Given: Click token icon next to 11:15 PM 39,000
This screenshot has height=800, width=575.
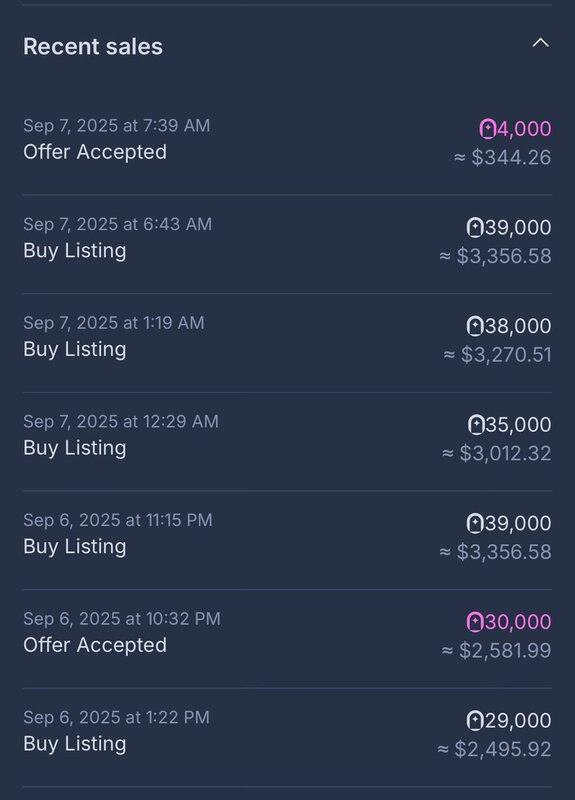Looking at the screenshot, I should [x=474, y=523].
